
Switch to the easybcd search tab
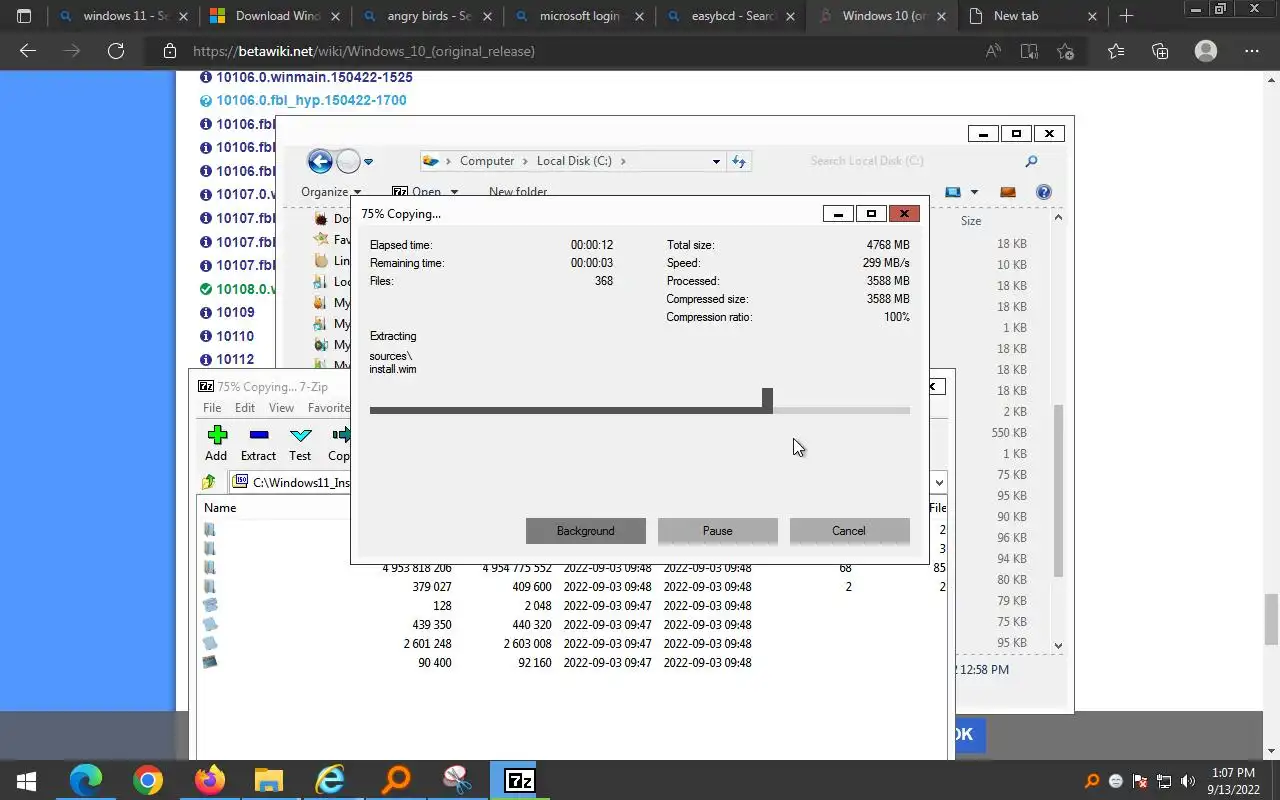tap(733, 16)
